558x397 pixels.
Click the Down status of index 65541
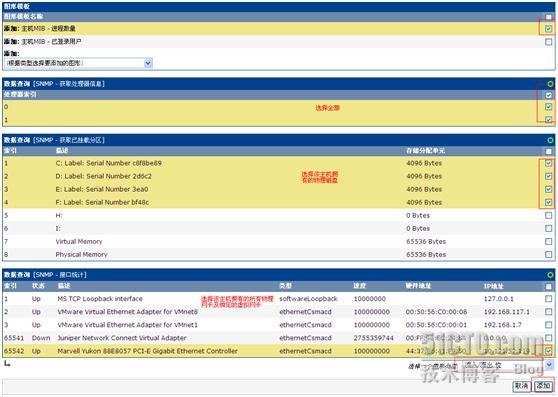coord(41,338)
